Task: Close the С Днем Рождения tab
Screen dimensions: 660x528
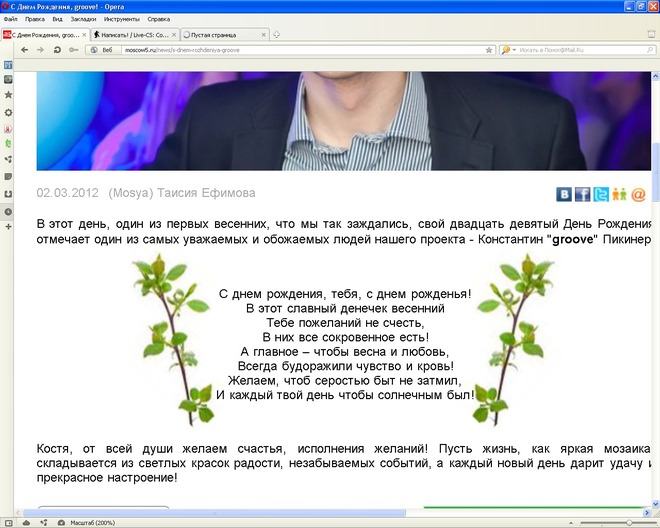Action: [x=84, y=35]
